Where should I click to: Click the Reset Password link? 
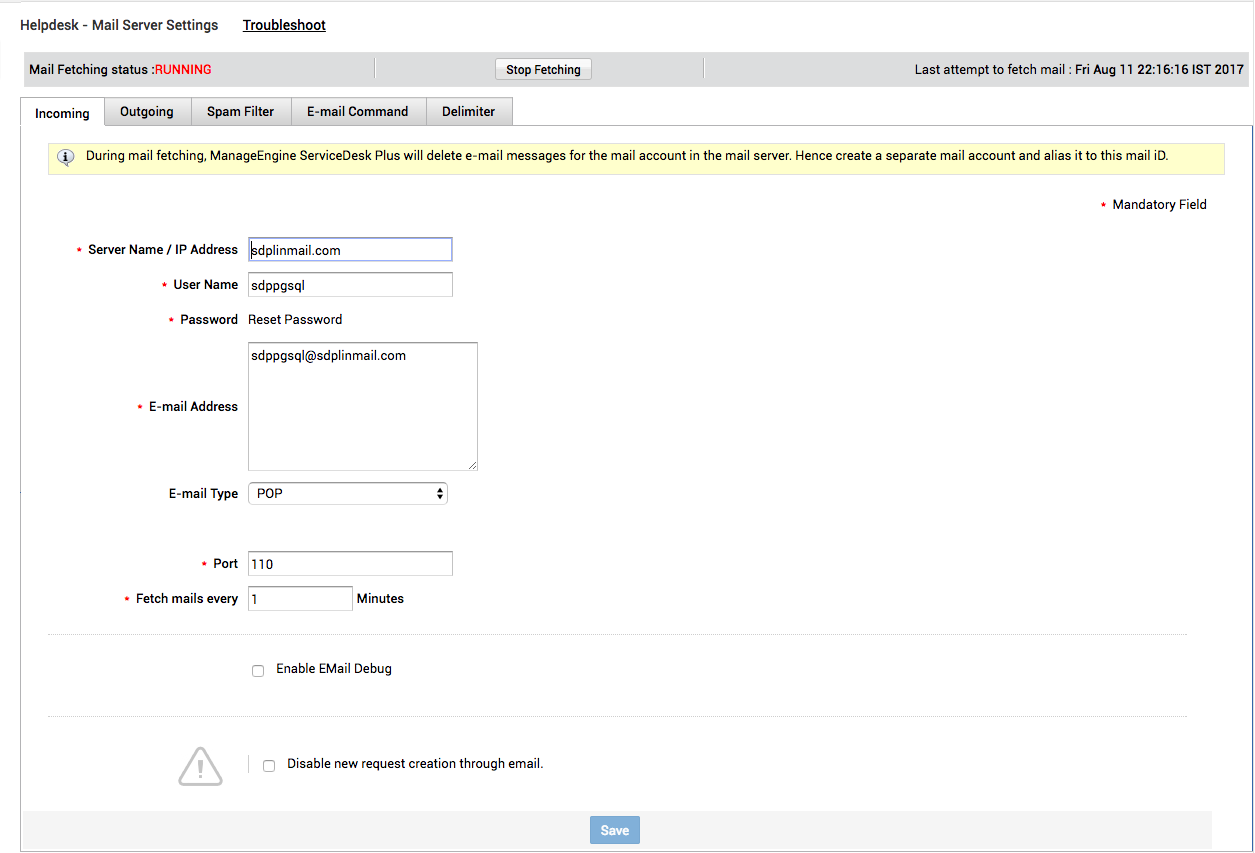pyautogui.click(x=295, y=320)
